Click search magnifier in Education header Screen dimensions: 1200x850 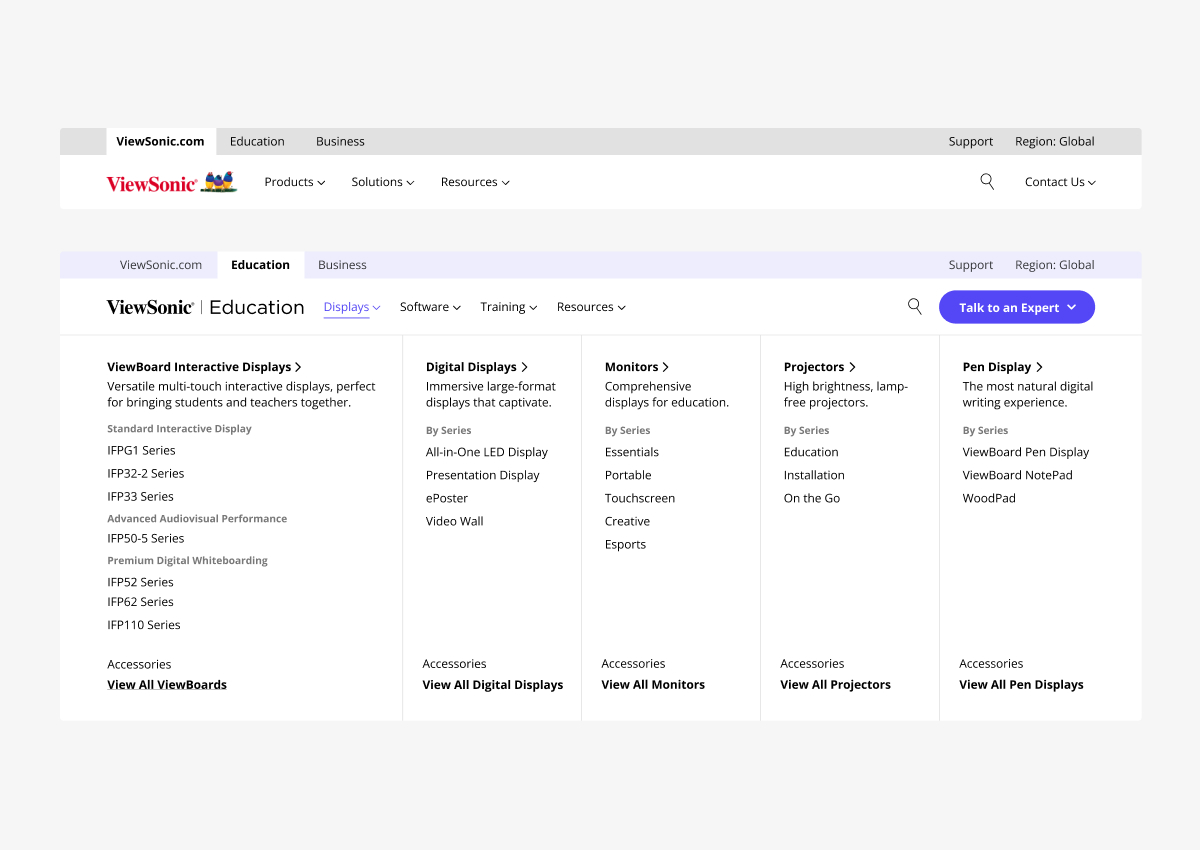point(915,306)
